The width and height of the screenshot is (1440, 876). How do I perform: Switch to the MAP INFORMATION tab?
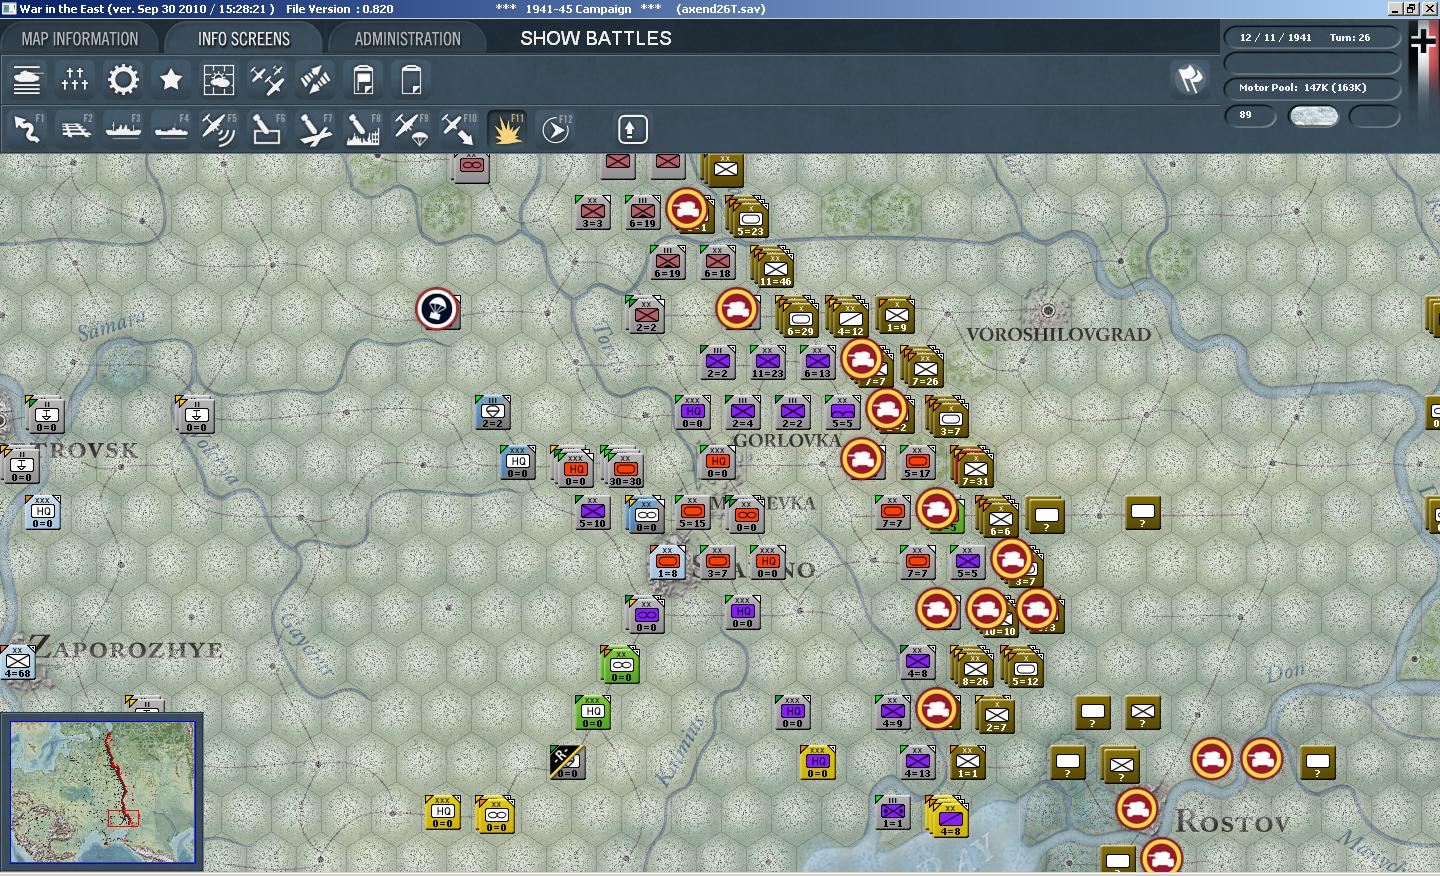pyautogui.click(x=80, y=39)
